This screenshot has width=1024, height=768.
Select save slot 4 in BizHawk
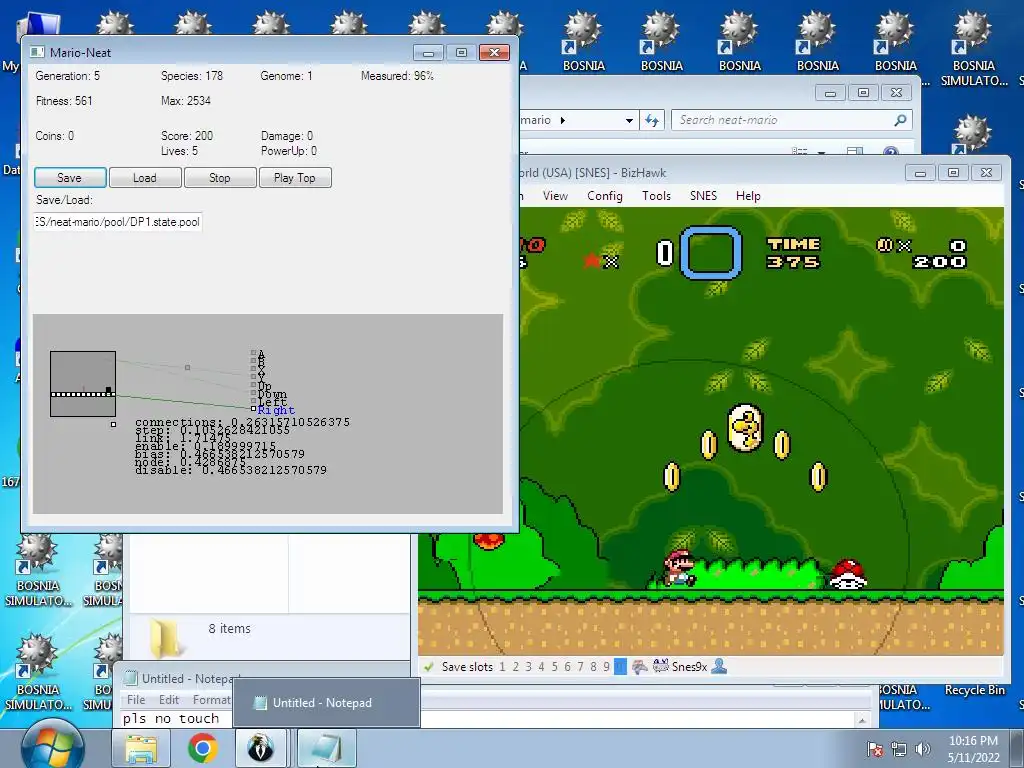click(x=541, y=667)
